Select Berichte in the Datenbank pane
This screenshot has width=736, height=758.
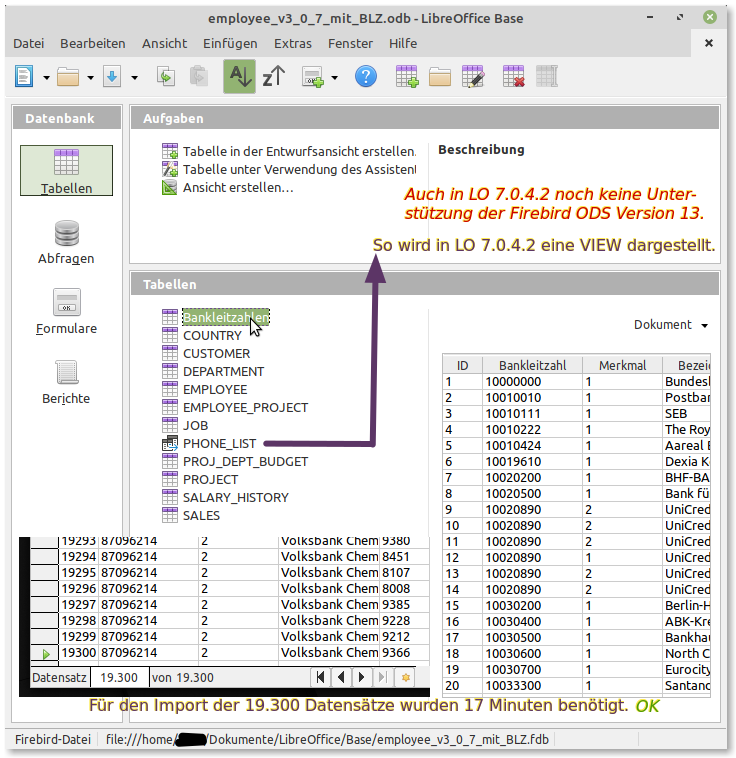pos(66,382)
